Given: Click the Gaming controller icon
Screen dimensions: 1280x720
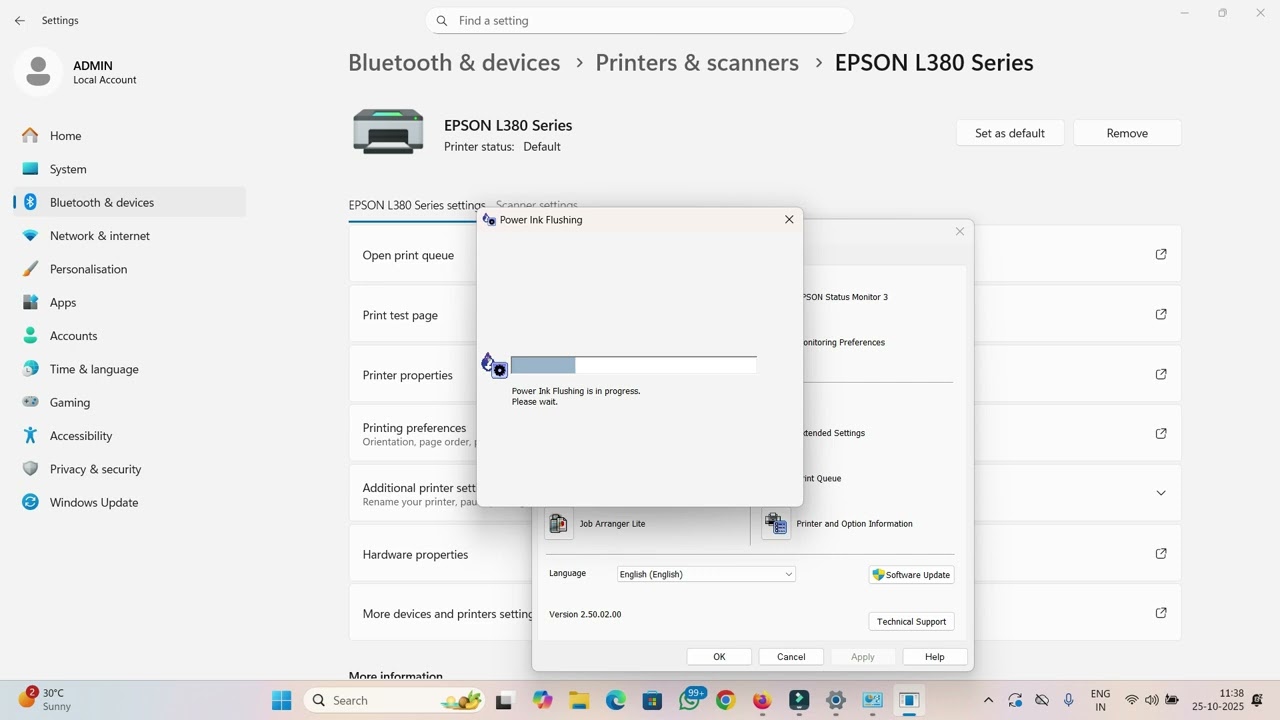Looking at the screenshot, I should (x=30, y=402).
